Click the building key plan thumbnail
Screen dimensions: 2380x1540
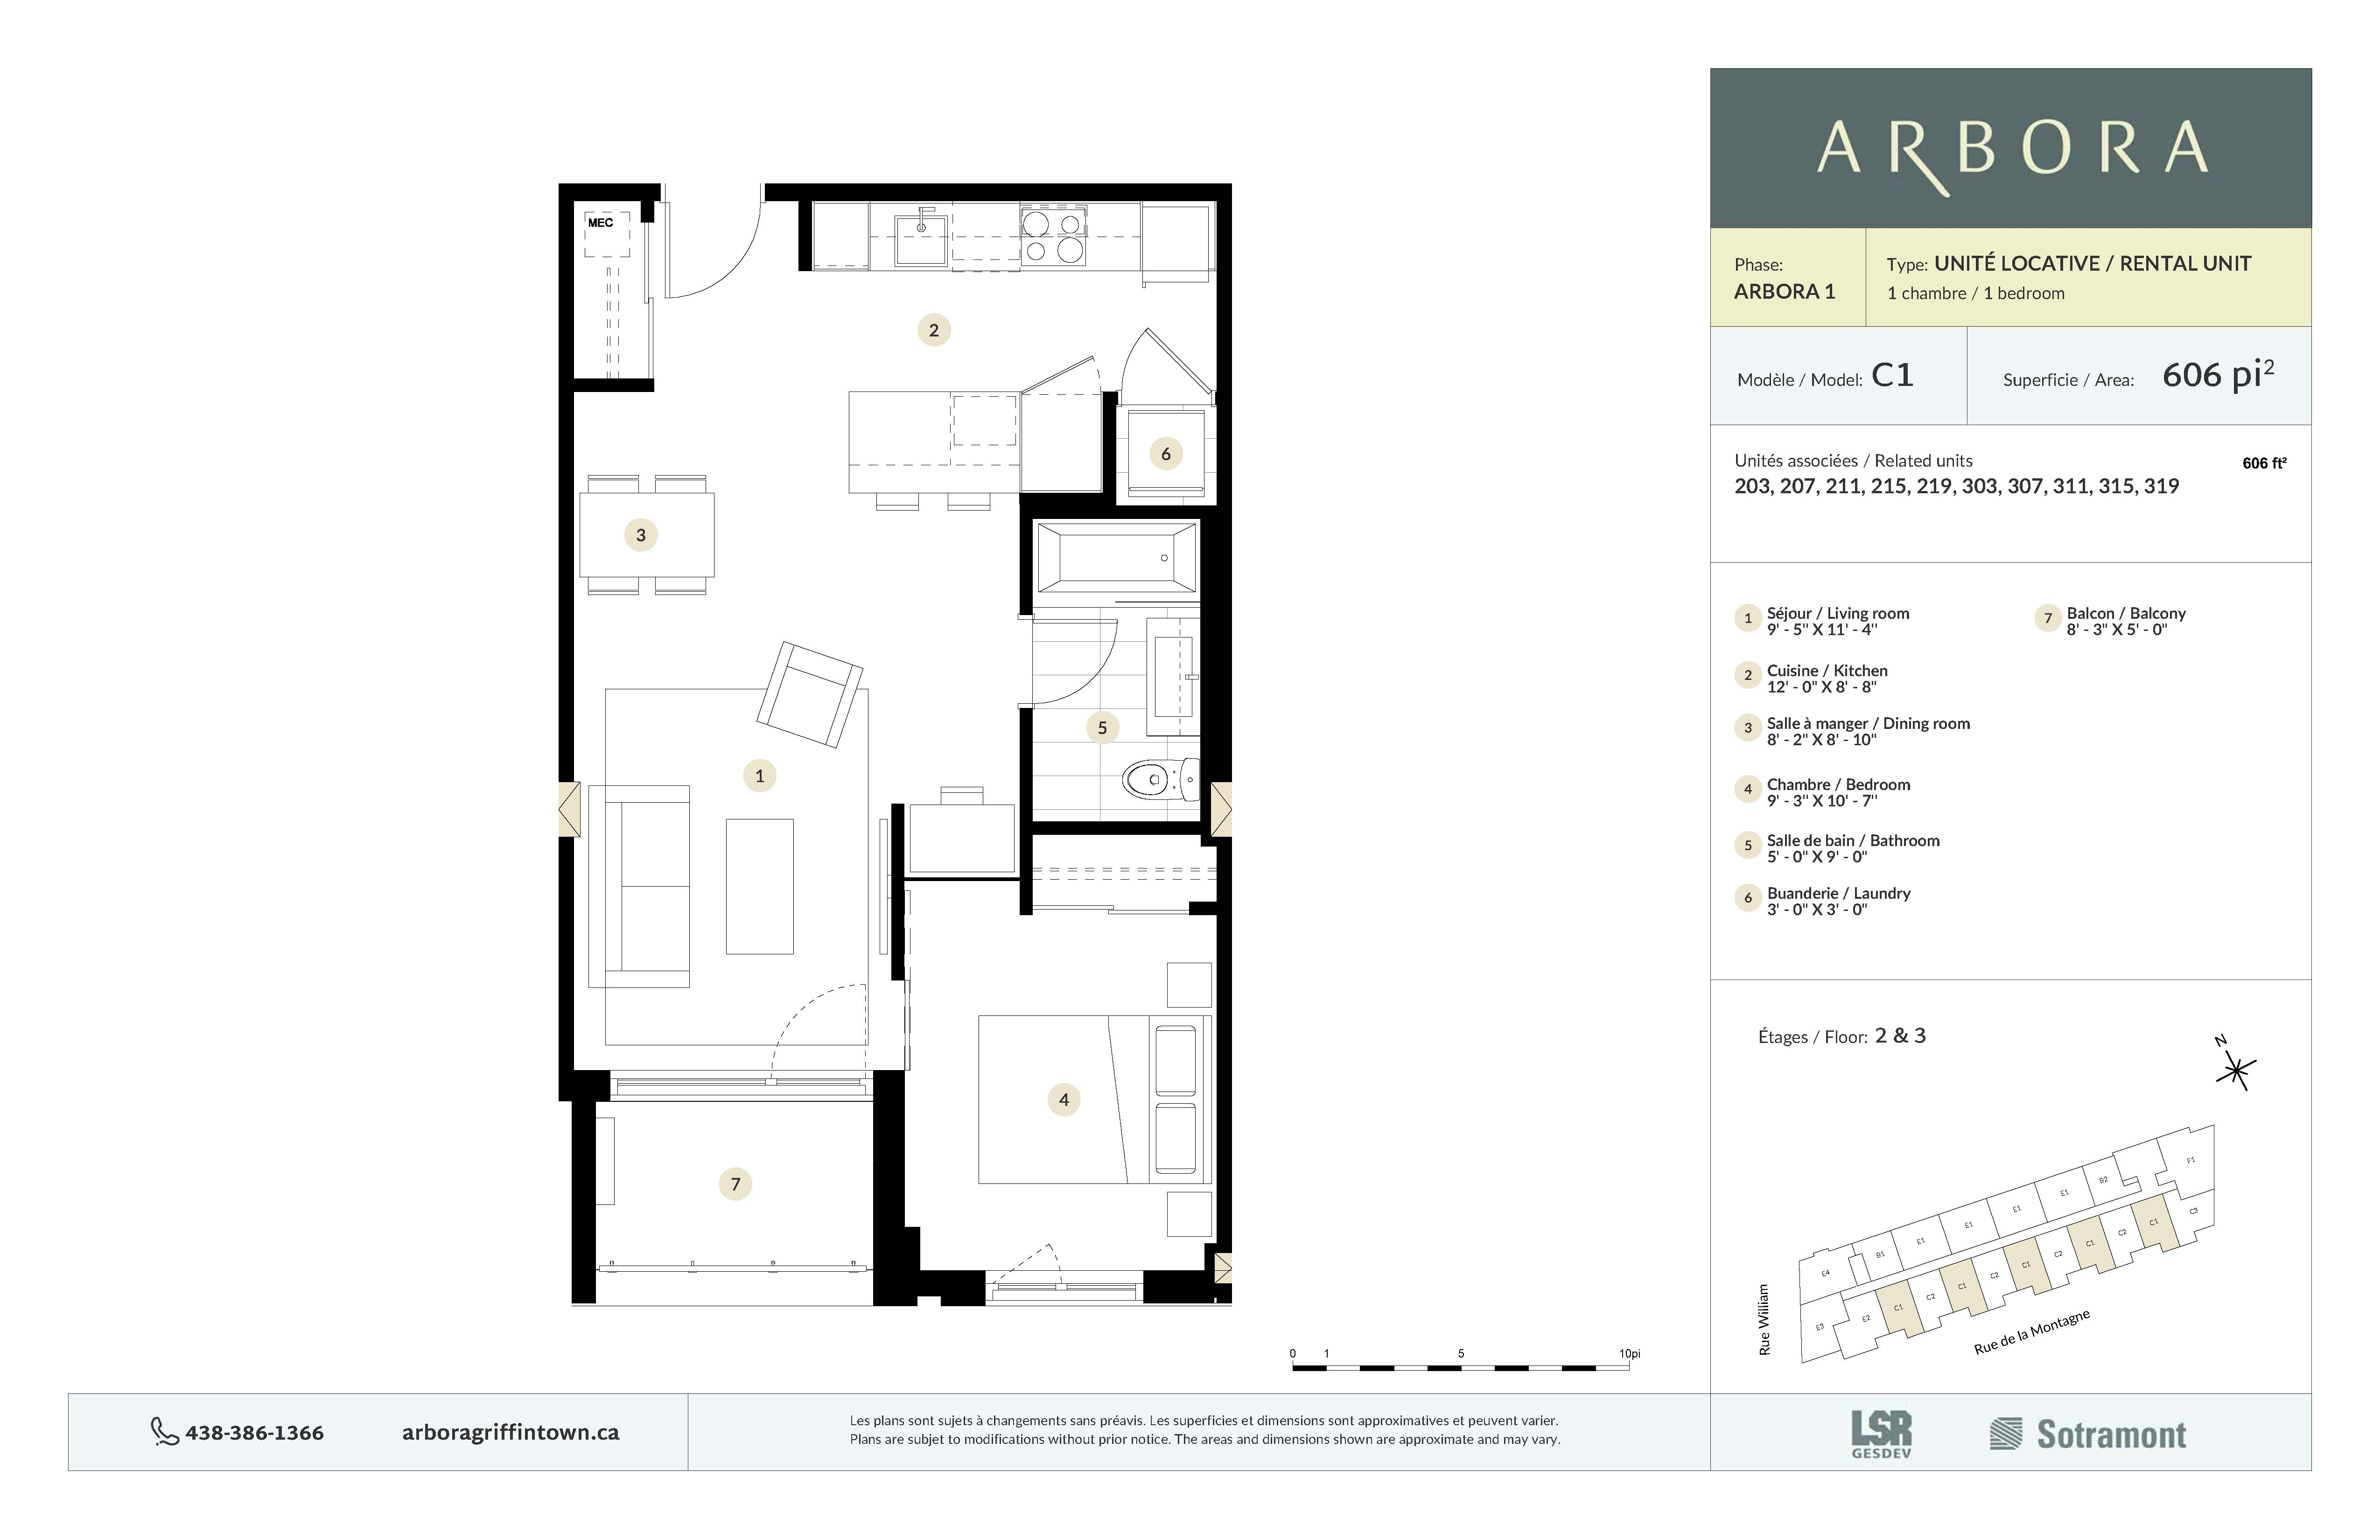[2007, 1243]
